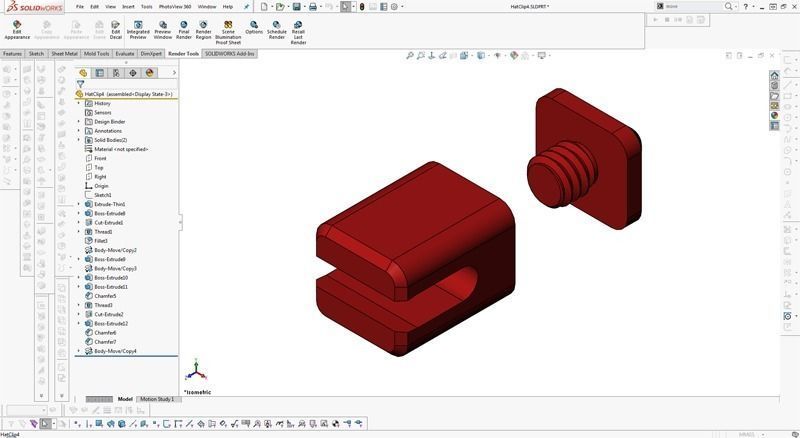Open the DisplayManager tab icon
Viewport: 800px width, 438px height.
click(149, 73)
